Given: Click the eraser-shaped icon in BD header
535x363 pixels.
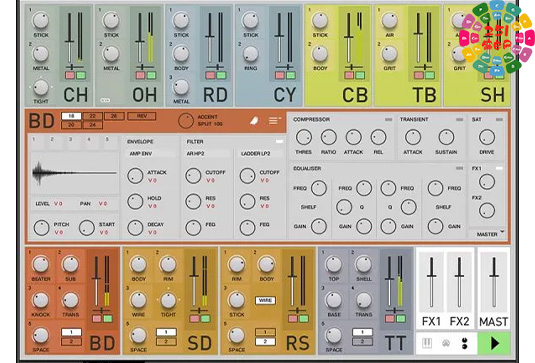Looking at the screenshot, I should point(254,121).
